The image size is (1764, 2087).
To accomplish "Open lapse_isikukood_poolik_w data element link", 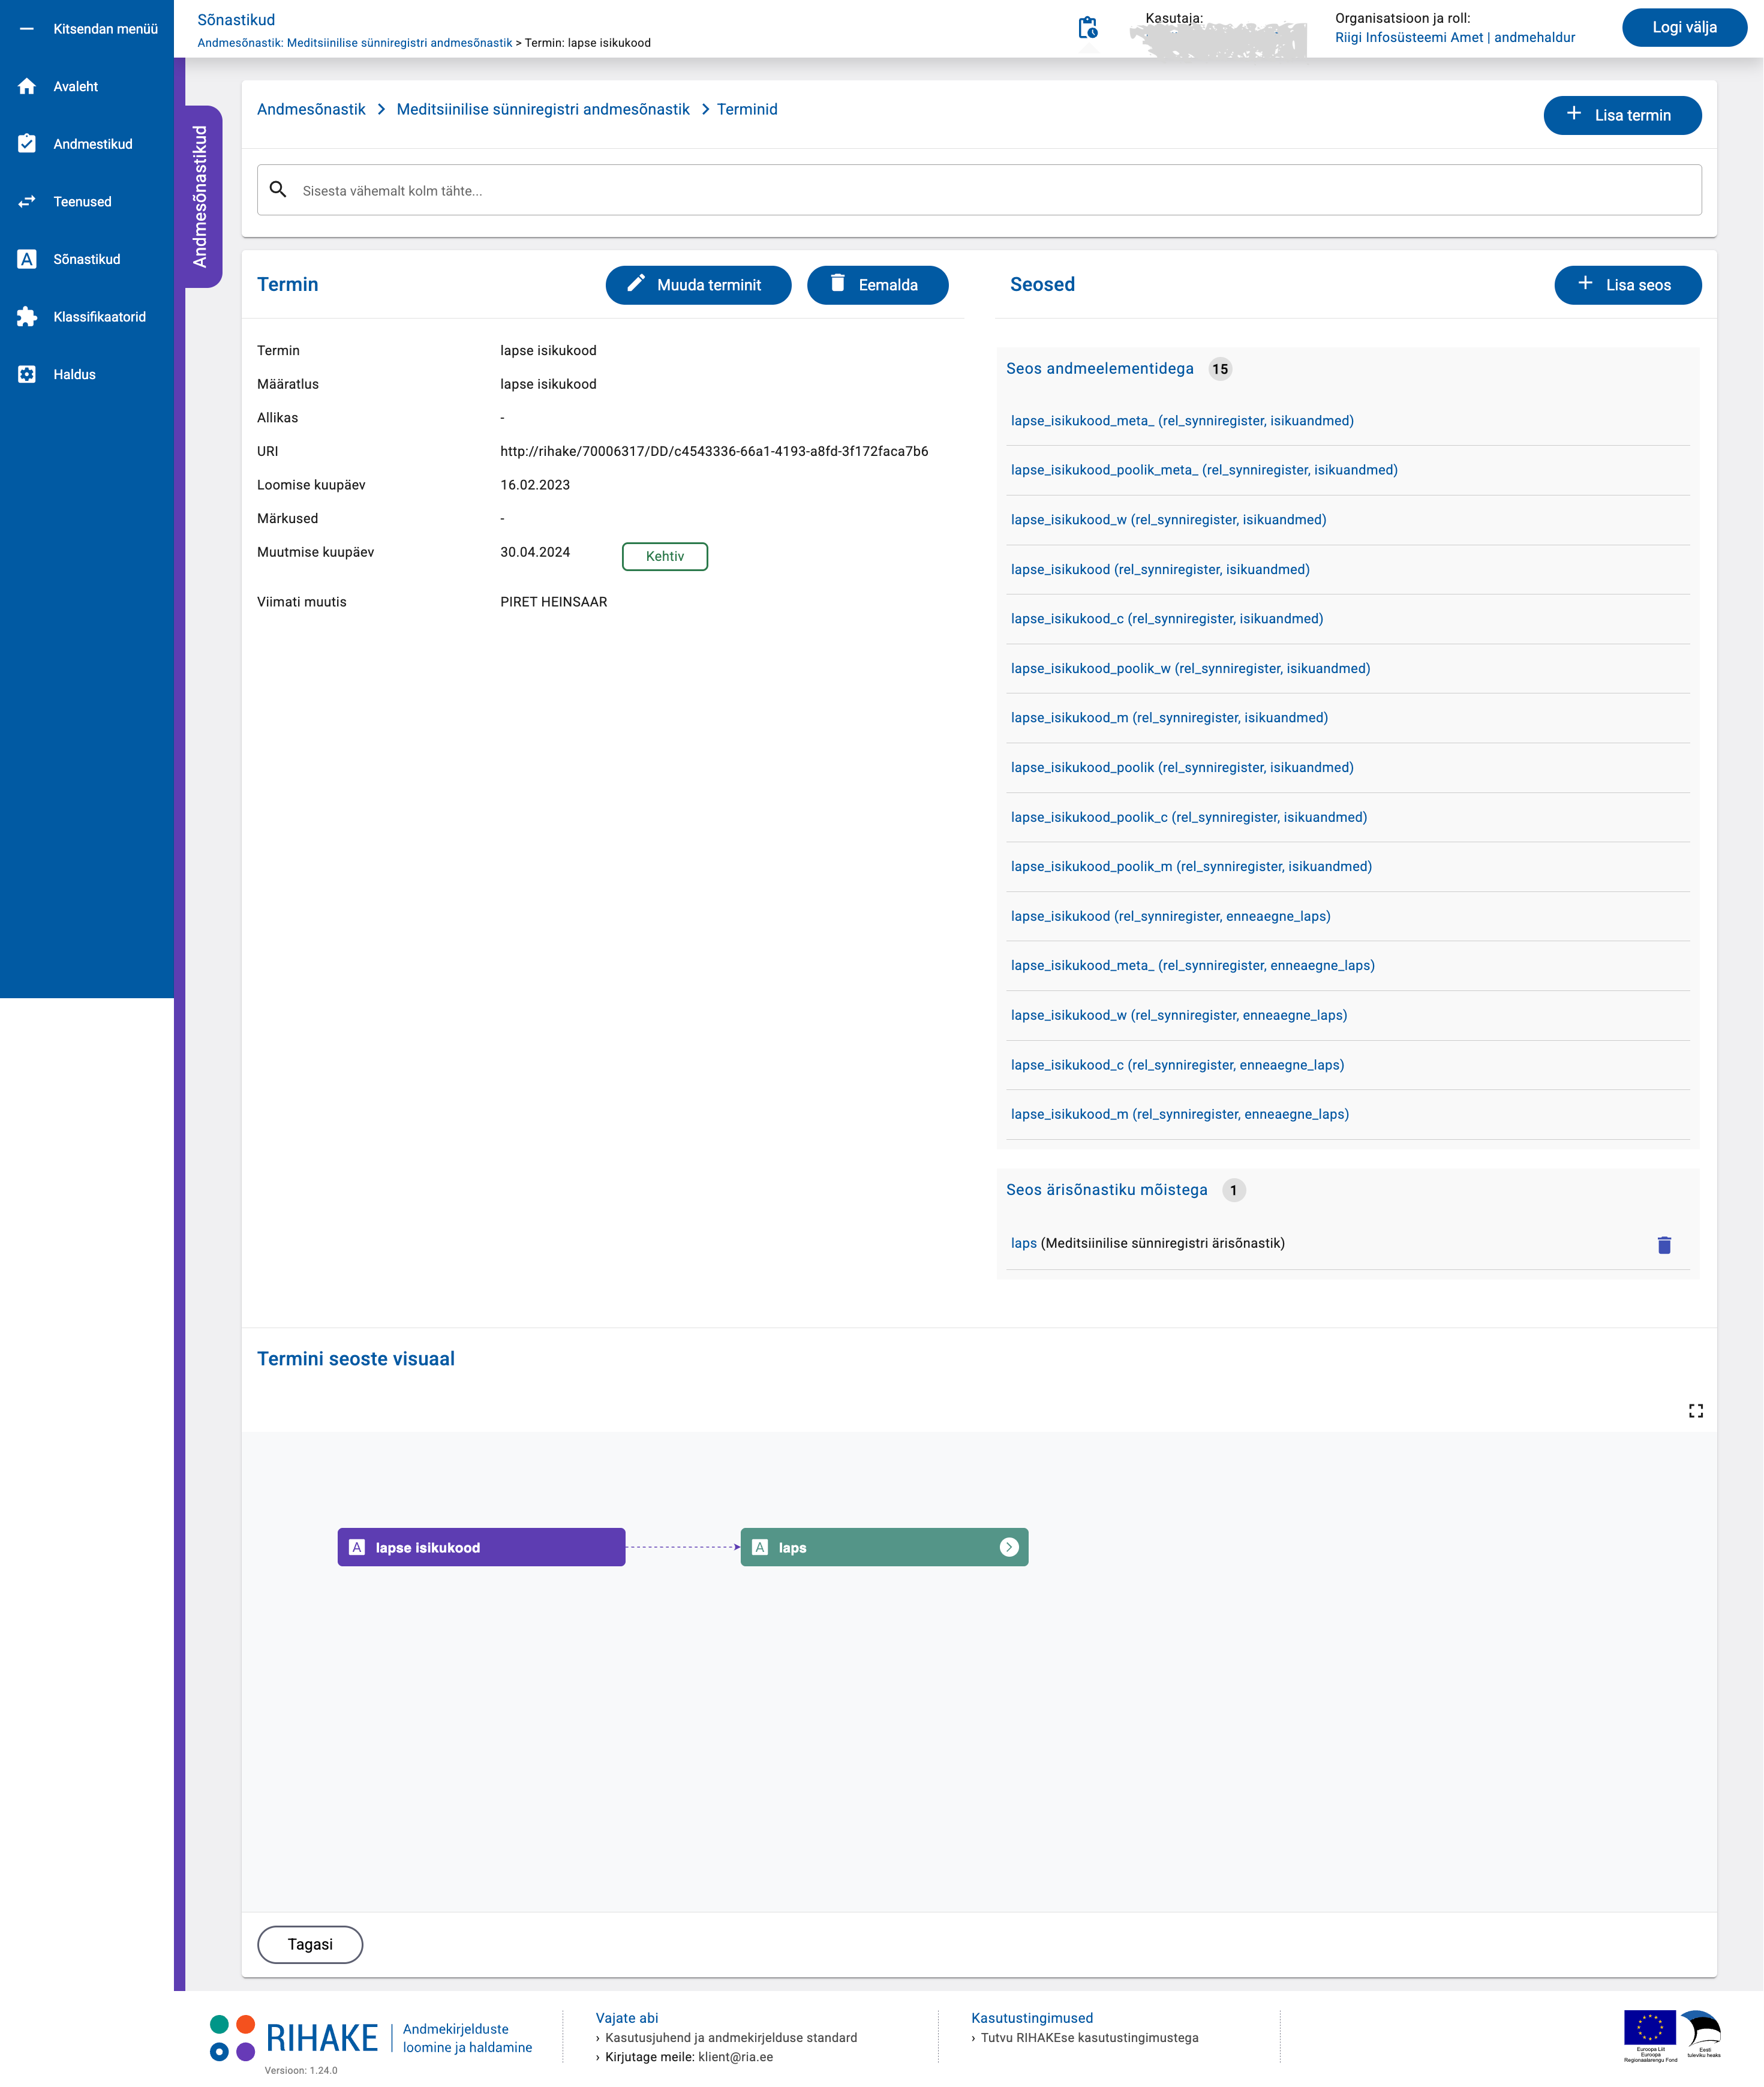I will coord(1190,669).
